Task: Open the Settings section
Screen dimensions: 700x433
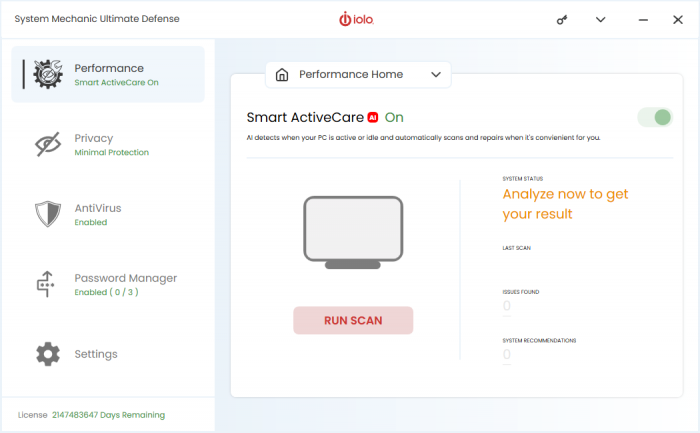Action: [108, 354]
